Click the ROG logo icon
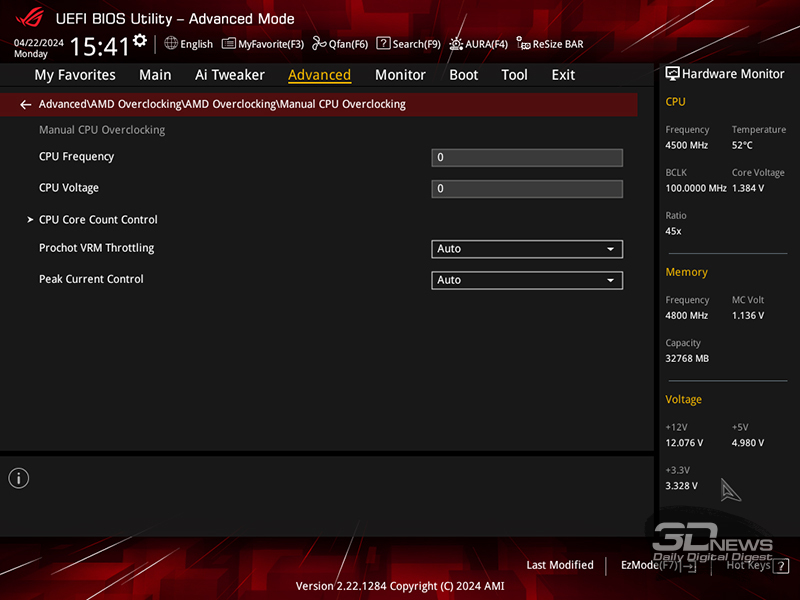 tap(30, 18)
